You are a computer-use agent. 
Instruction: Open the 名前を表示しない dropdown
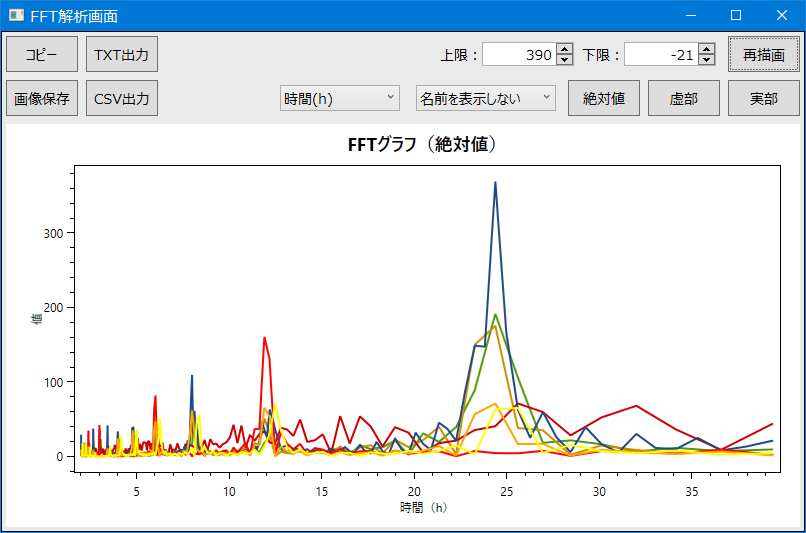coord(485,98)
